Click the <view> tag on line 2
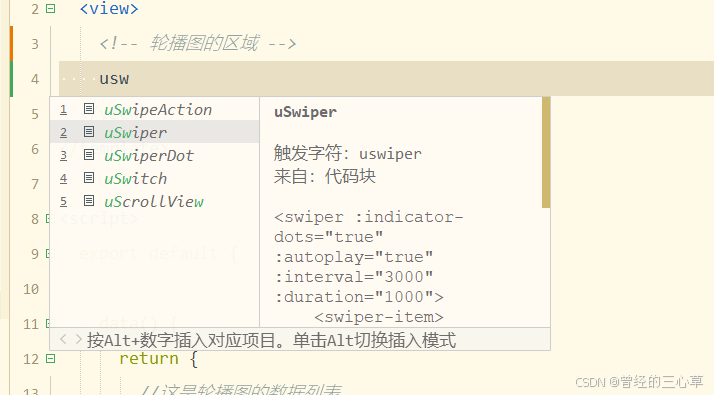Screen dimensions: 714x395 (109, 9)
